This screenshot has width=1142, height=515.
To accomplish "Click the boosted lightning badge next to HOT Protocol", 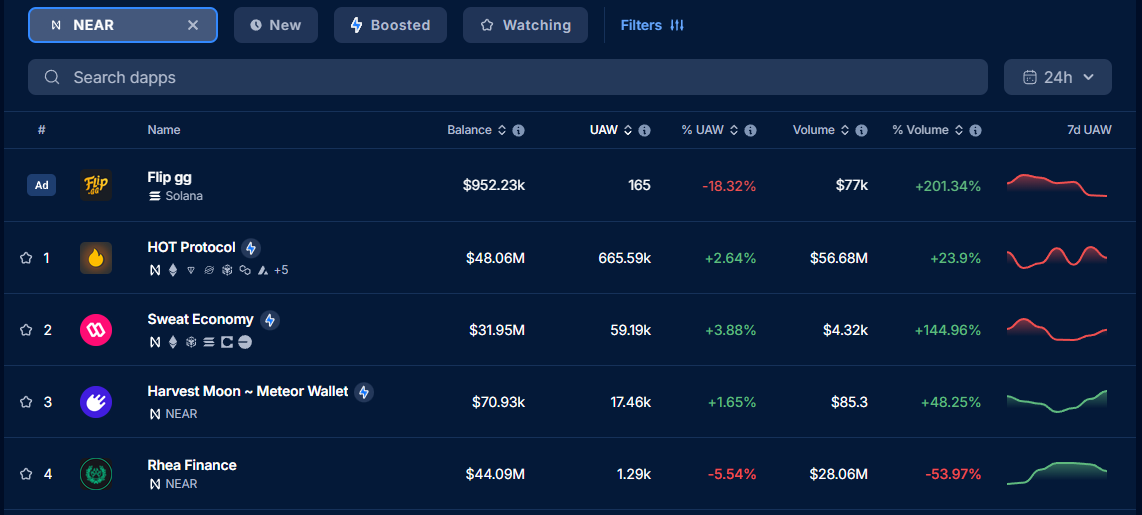I will 251,248.
